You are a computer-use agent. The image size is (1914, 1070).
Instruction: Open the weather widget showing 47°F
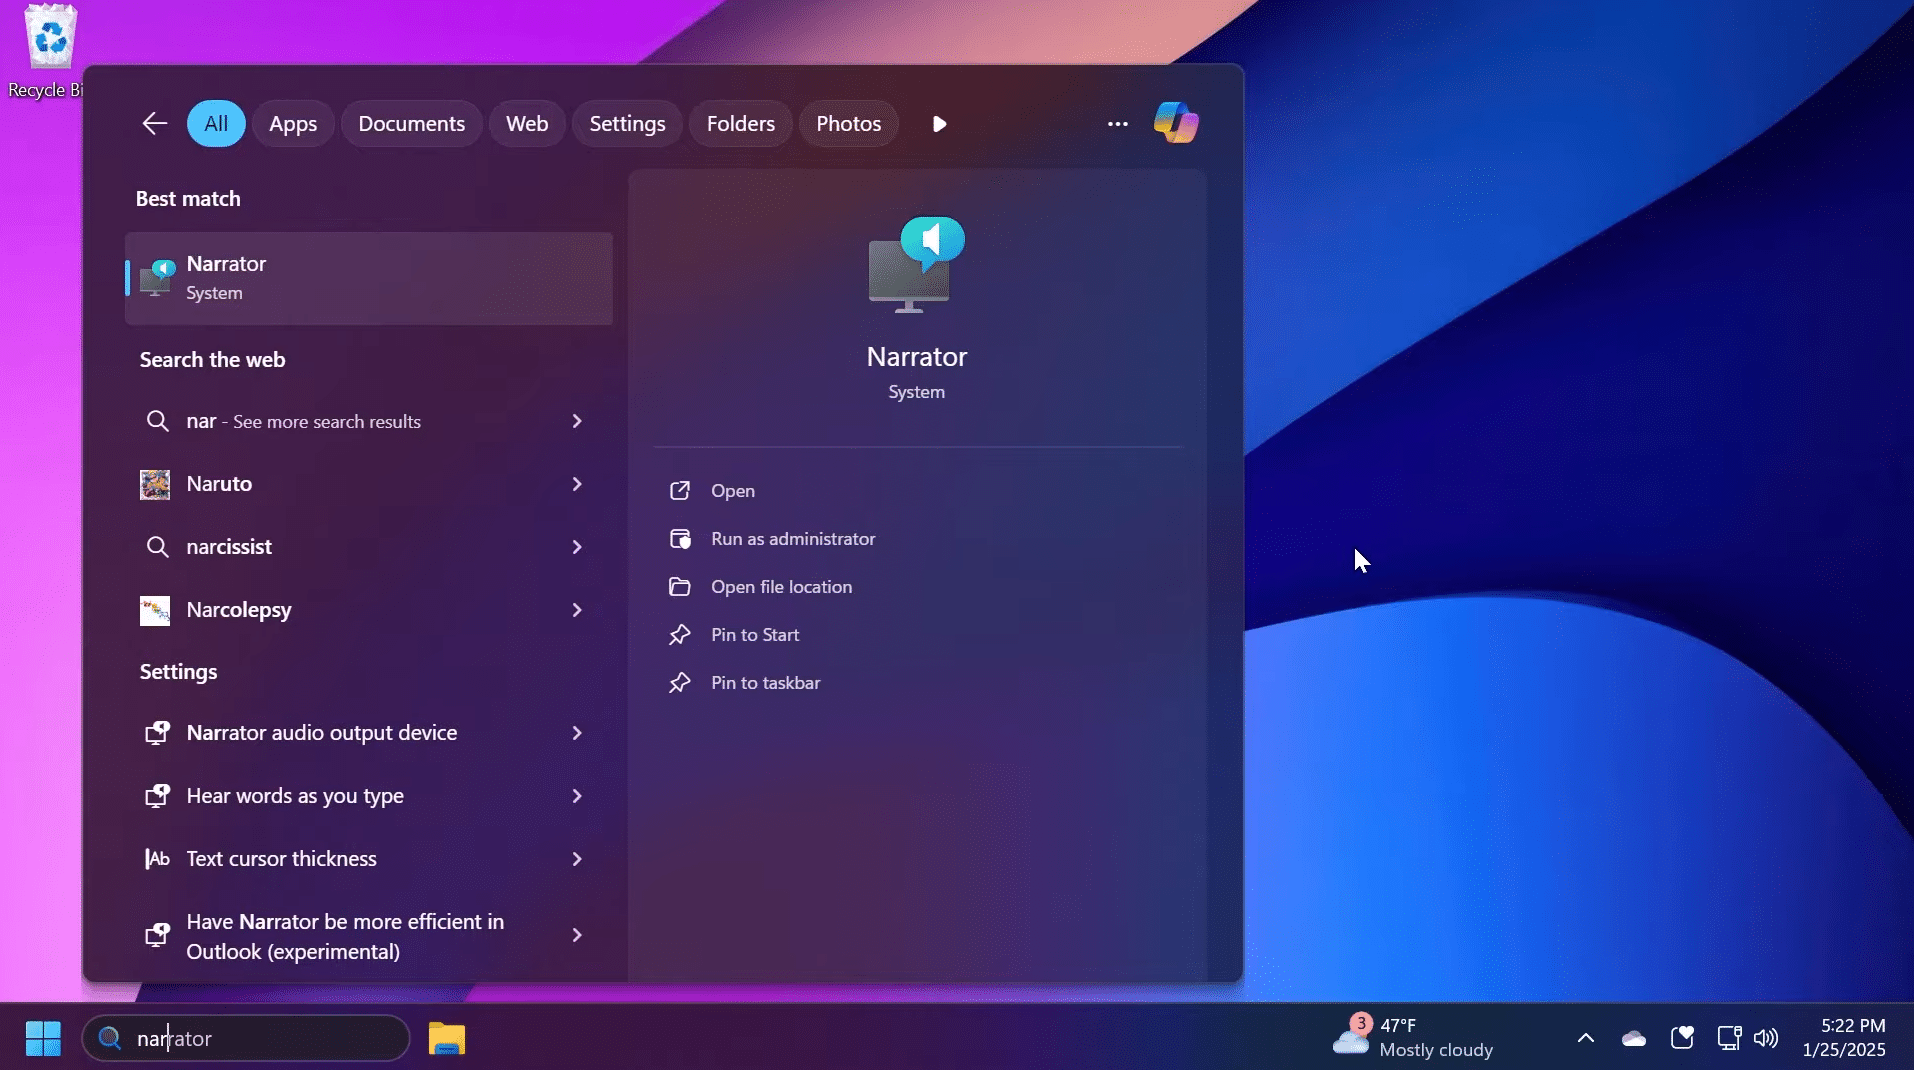click(x=1413, y=1038)
